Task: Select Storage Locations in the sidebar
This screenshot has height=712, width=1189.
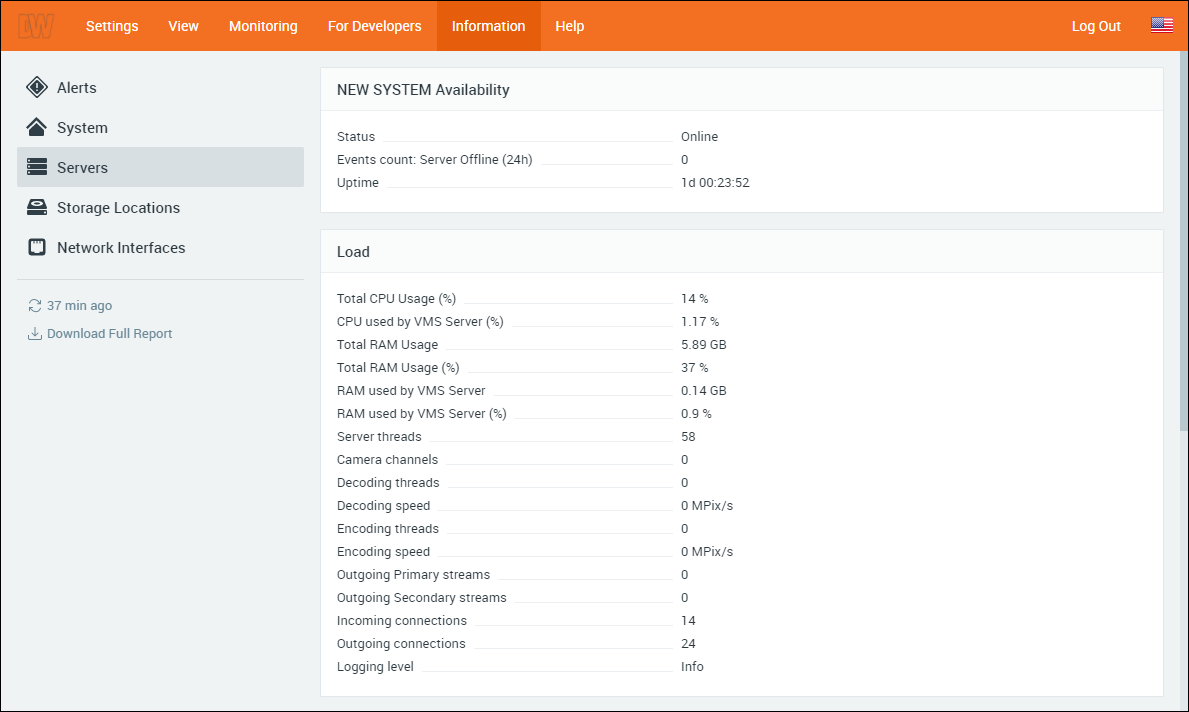Action: click(118, 208)
